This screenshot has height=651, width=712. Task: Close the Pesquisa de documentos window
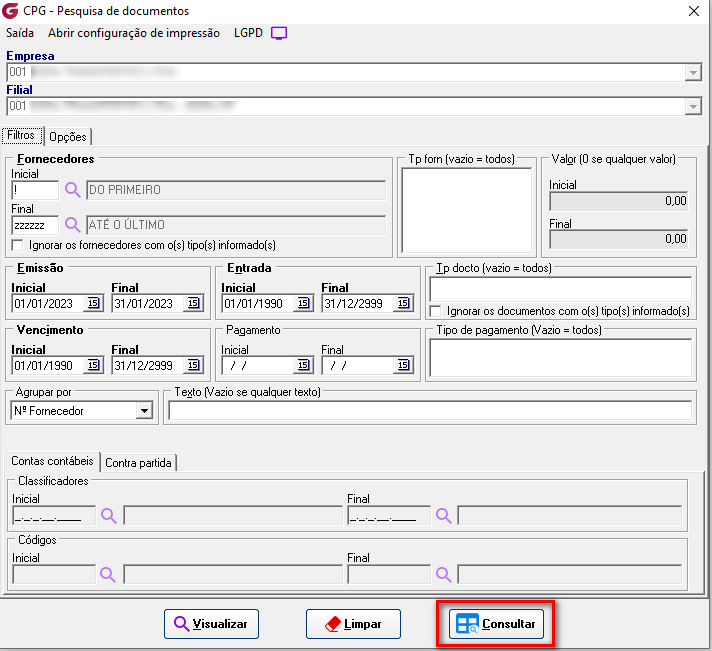pos(693,11)
